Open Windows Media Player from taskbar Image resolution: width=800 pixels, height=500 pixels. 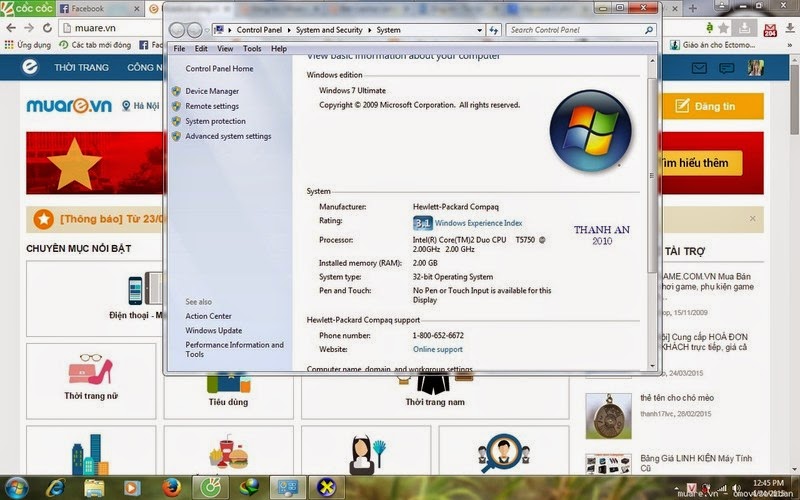click(x=132, y=488)
